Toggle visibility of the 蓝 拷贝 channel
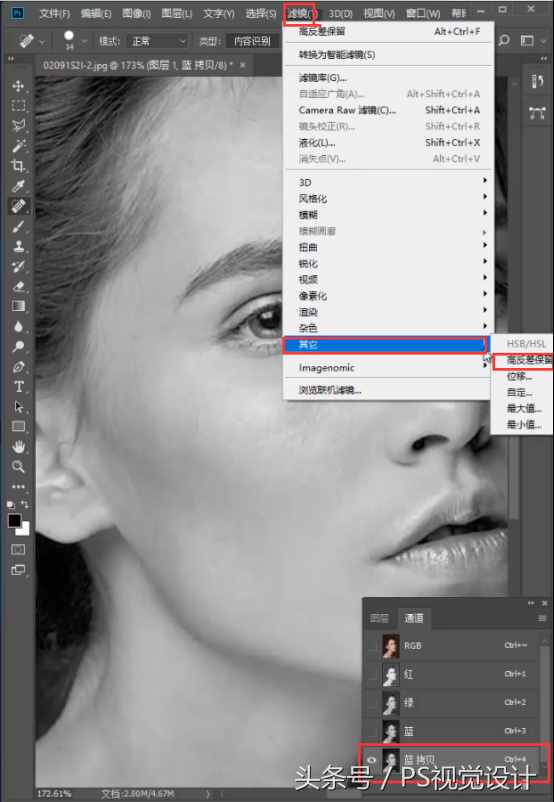The image size is (554, 802). [x=372, y=760]
